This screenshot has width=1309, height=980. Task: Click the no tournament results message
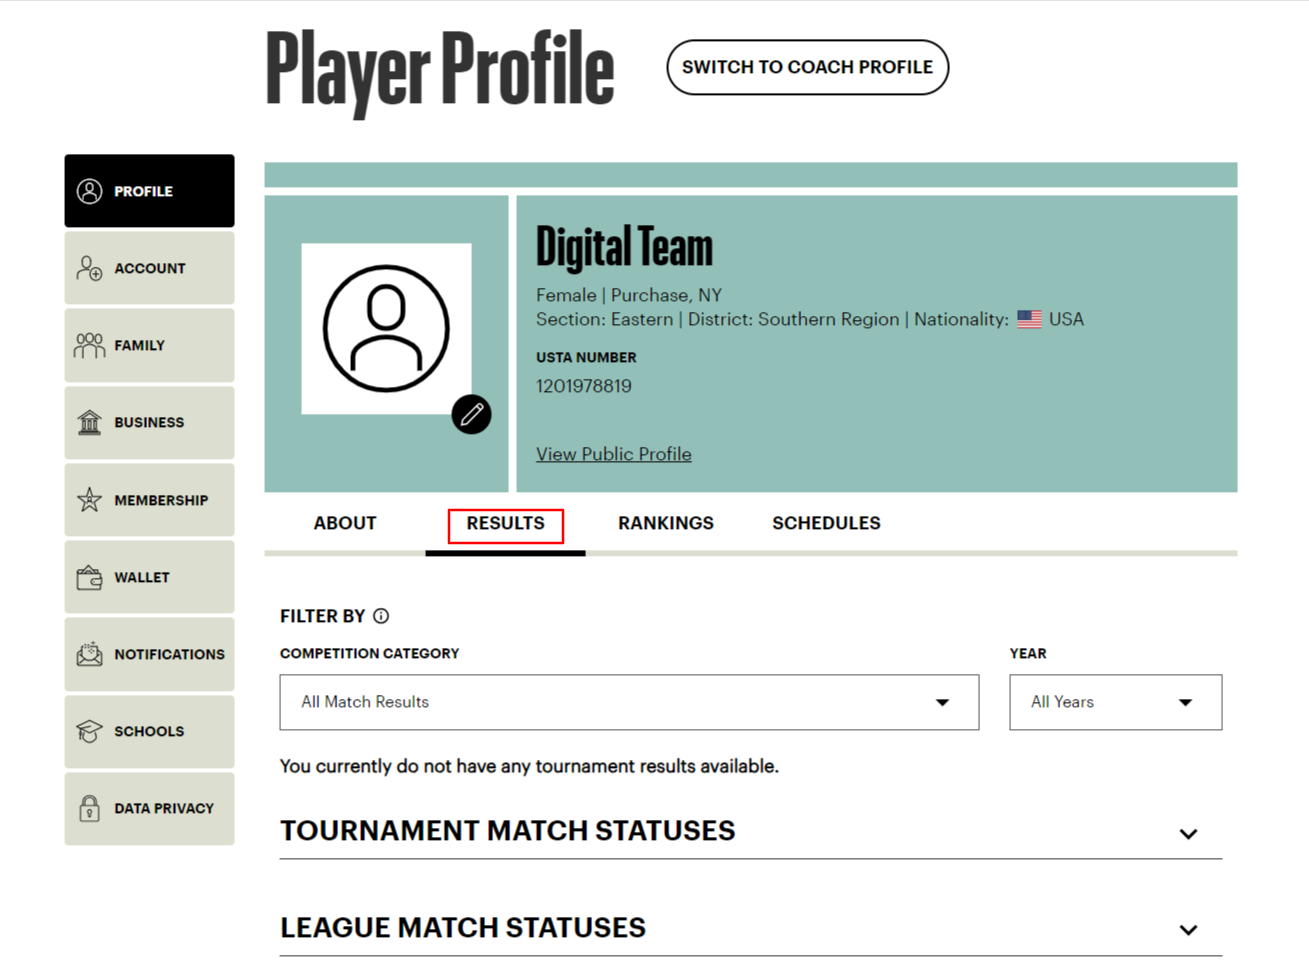tap(529, 766)
